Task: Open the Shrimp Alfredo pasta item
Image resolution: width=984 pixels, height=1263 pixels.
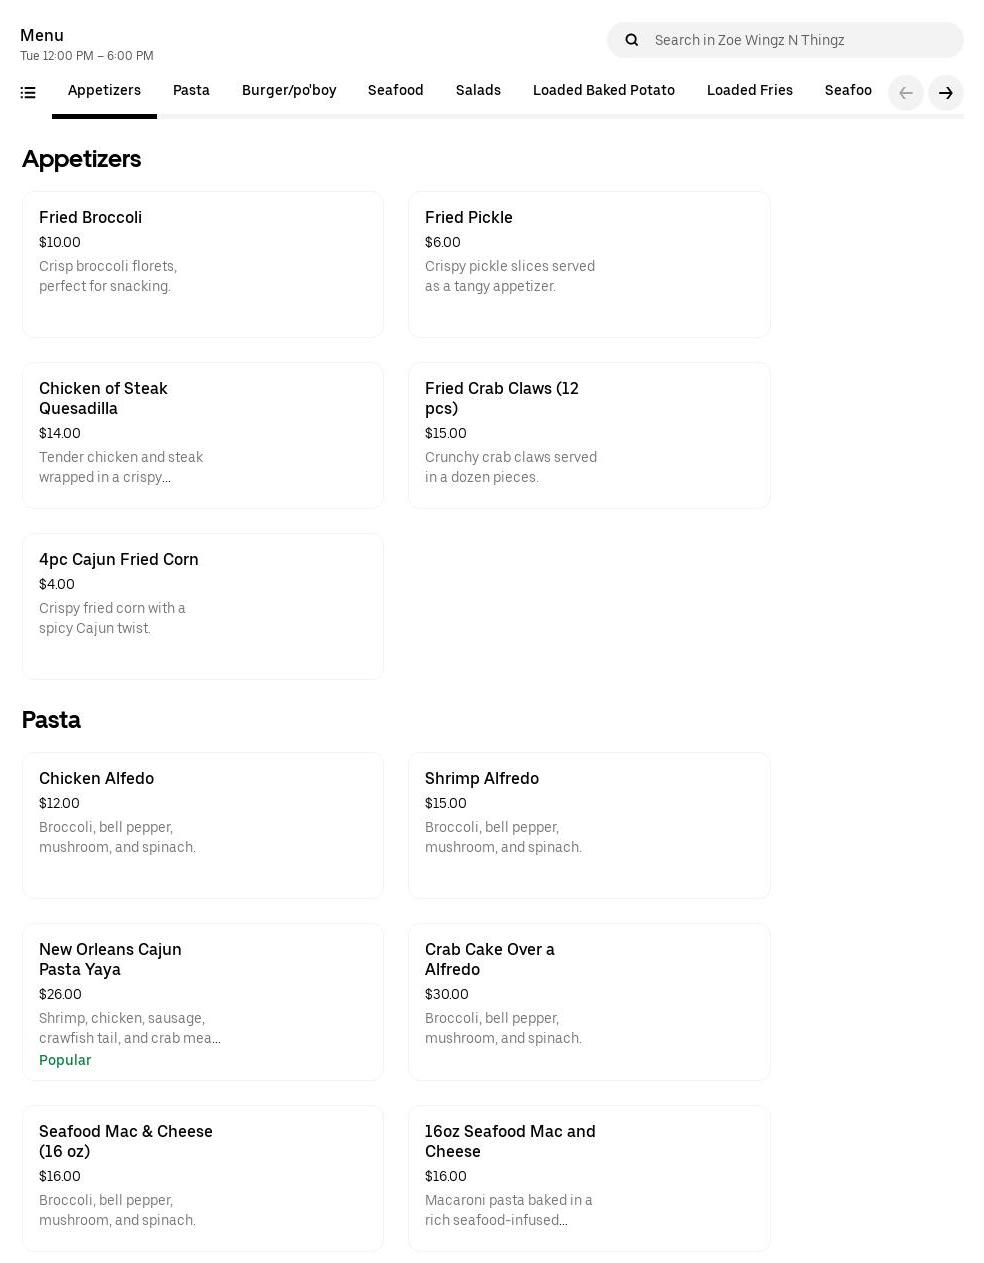Action: (x=589, y=825)
